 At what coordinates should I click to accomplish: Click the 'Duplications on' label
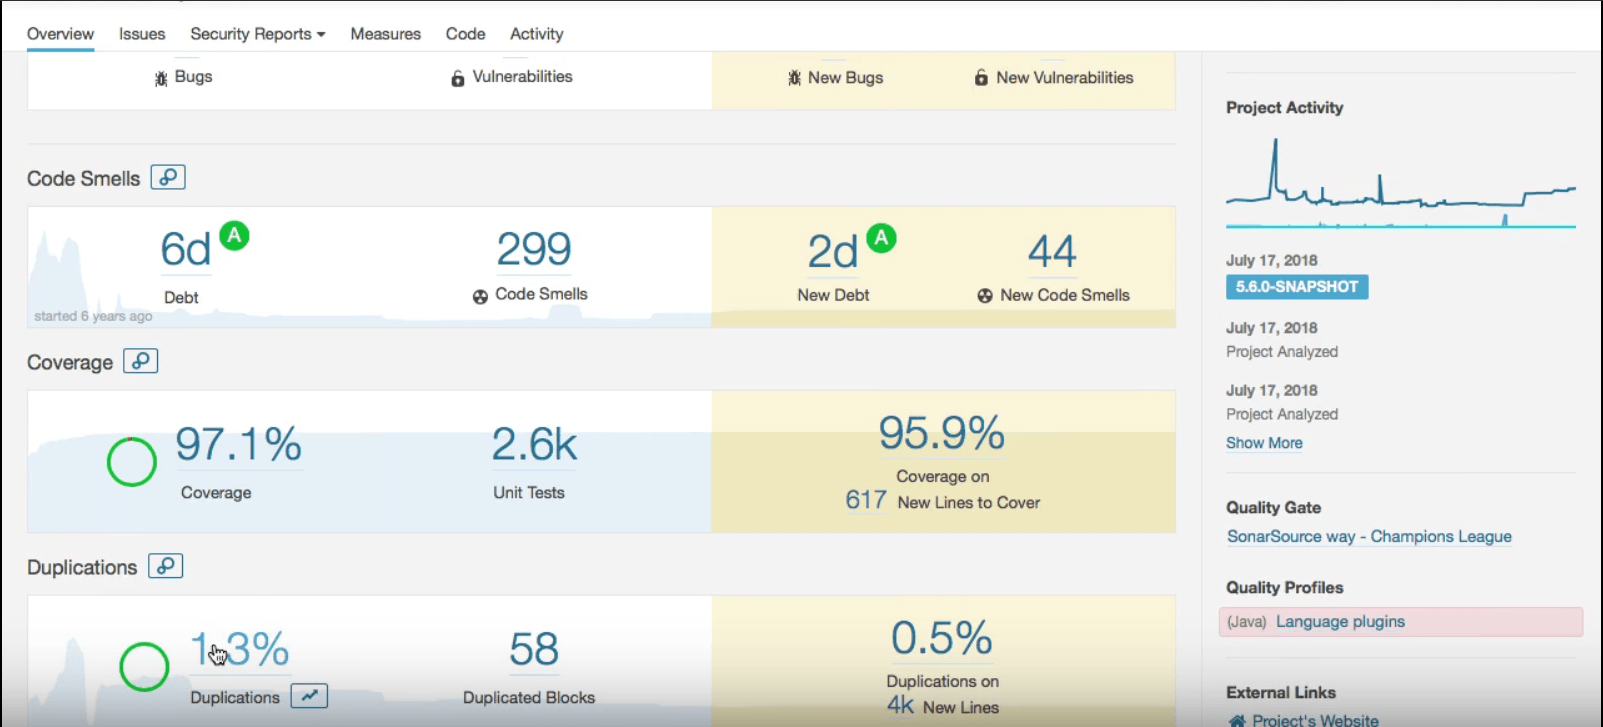point(942,681)
